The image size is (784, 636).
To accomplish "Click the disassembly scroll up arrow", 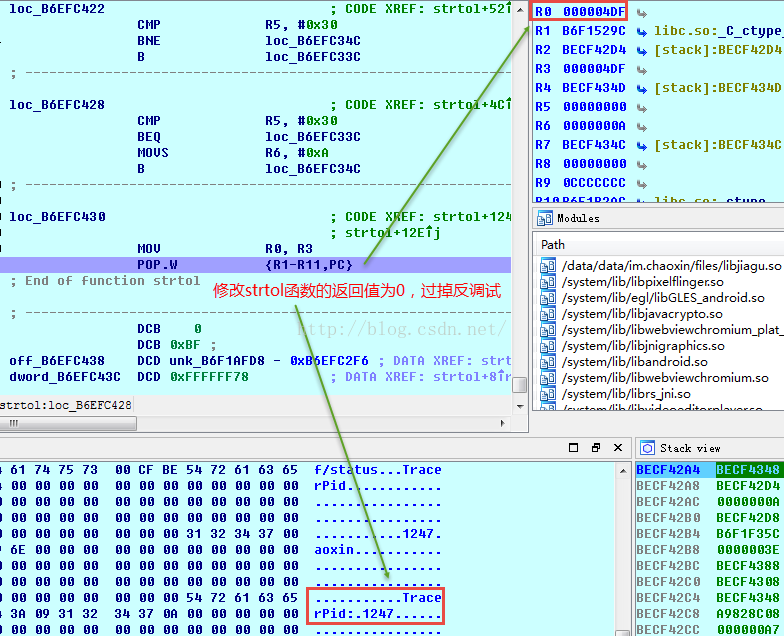I will pyautogui.click(x=520, y=10).
